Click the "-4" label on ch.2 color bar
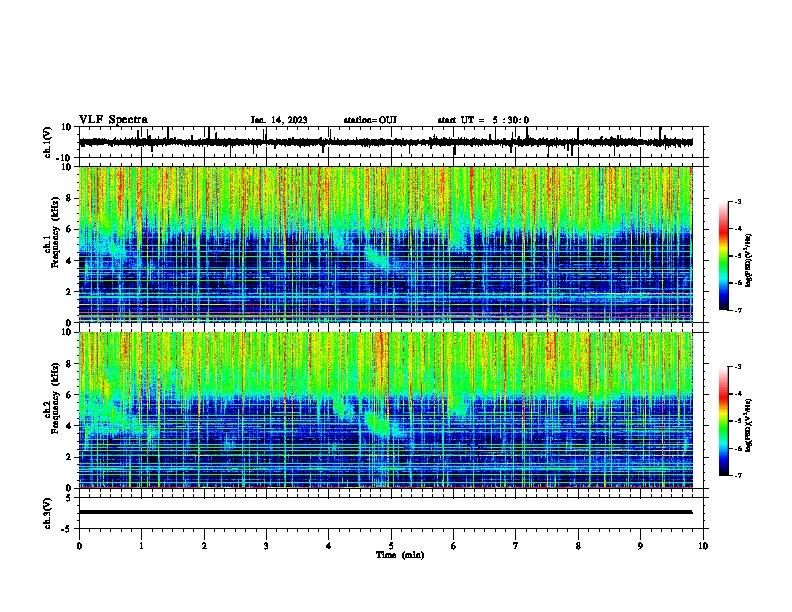The width and height of the screenshot is (792, 612). click(x=737, y=394)
